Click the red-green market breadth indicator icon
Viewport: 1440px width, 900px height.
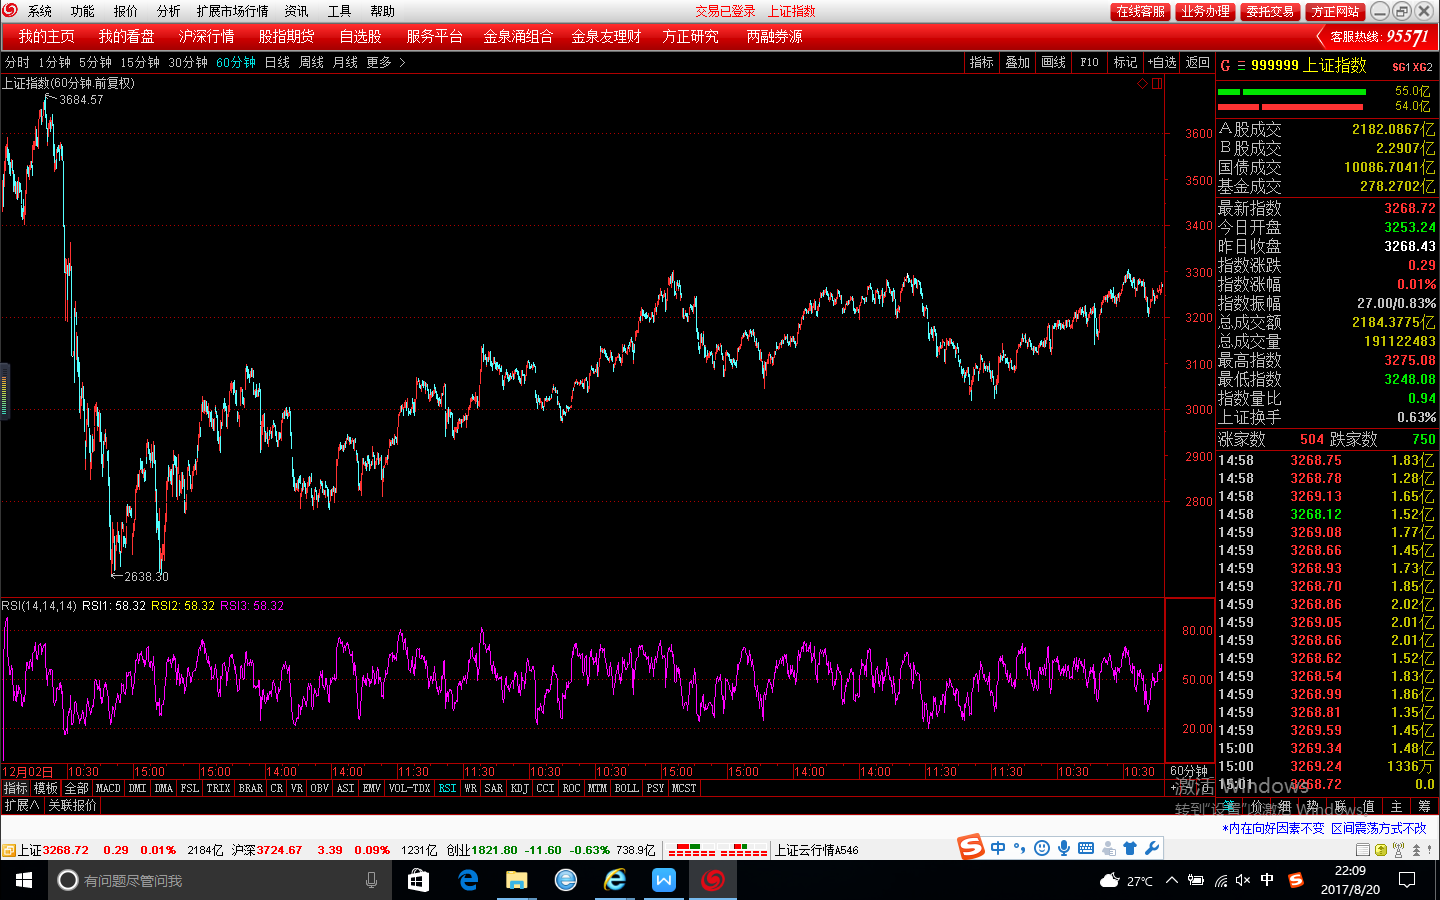click(717, 851)
